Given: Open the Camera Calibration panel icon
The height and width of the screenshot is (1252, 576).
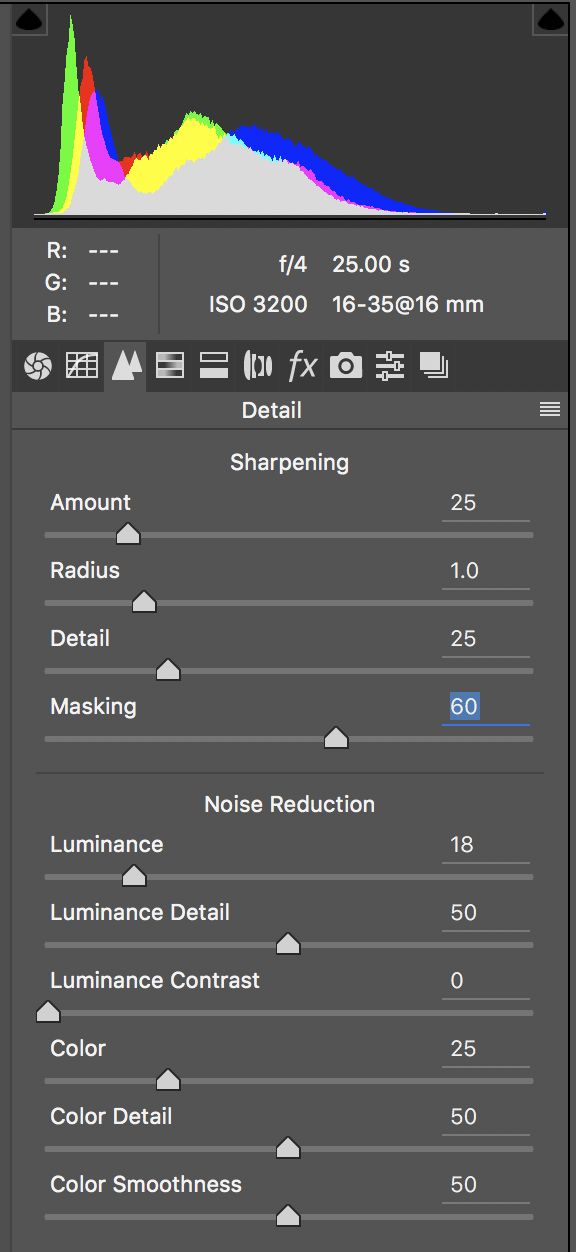Looking at the screenshot, I should coord(346,367).
